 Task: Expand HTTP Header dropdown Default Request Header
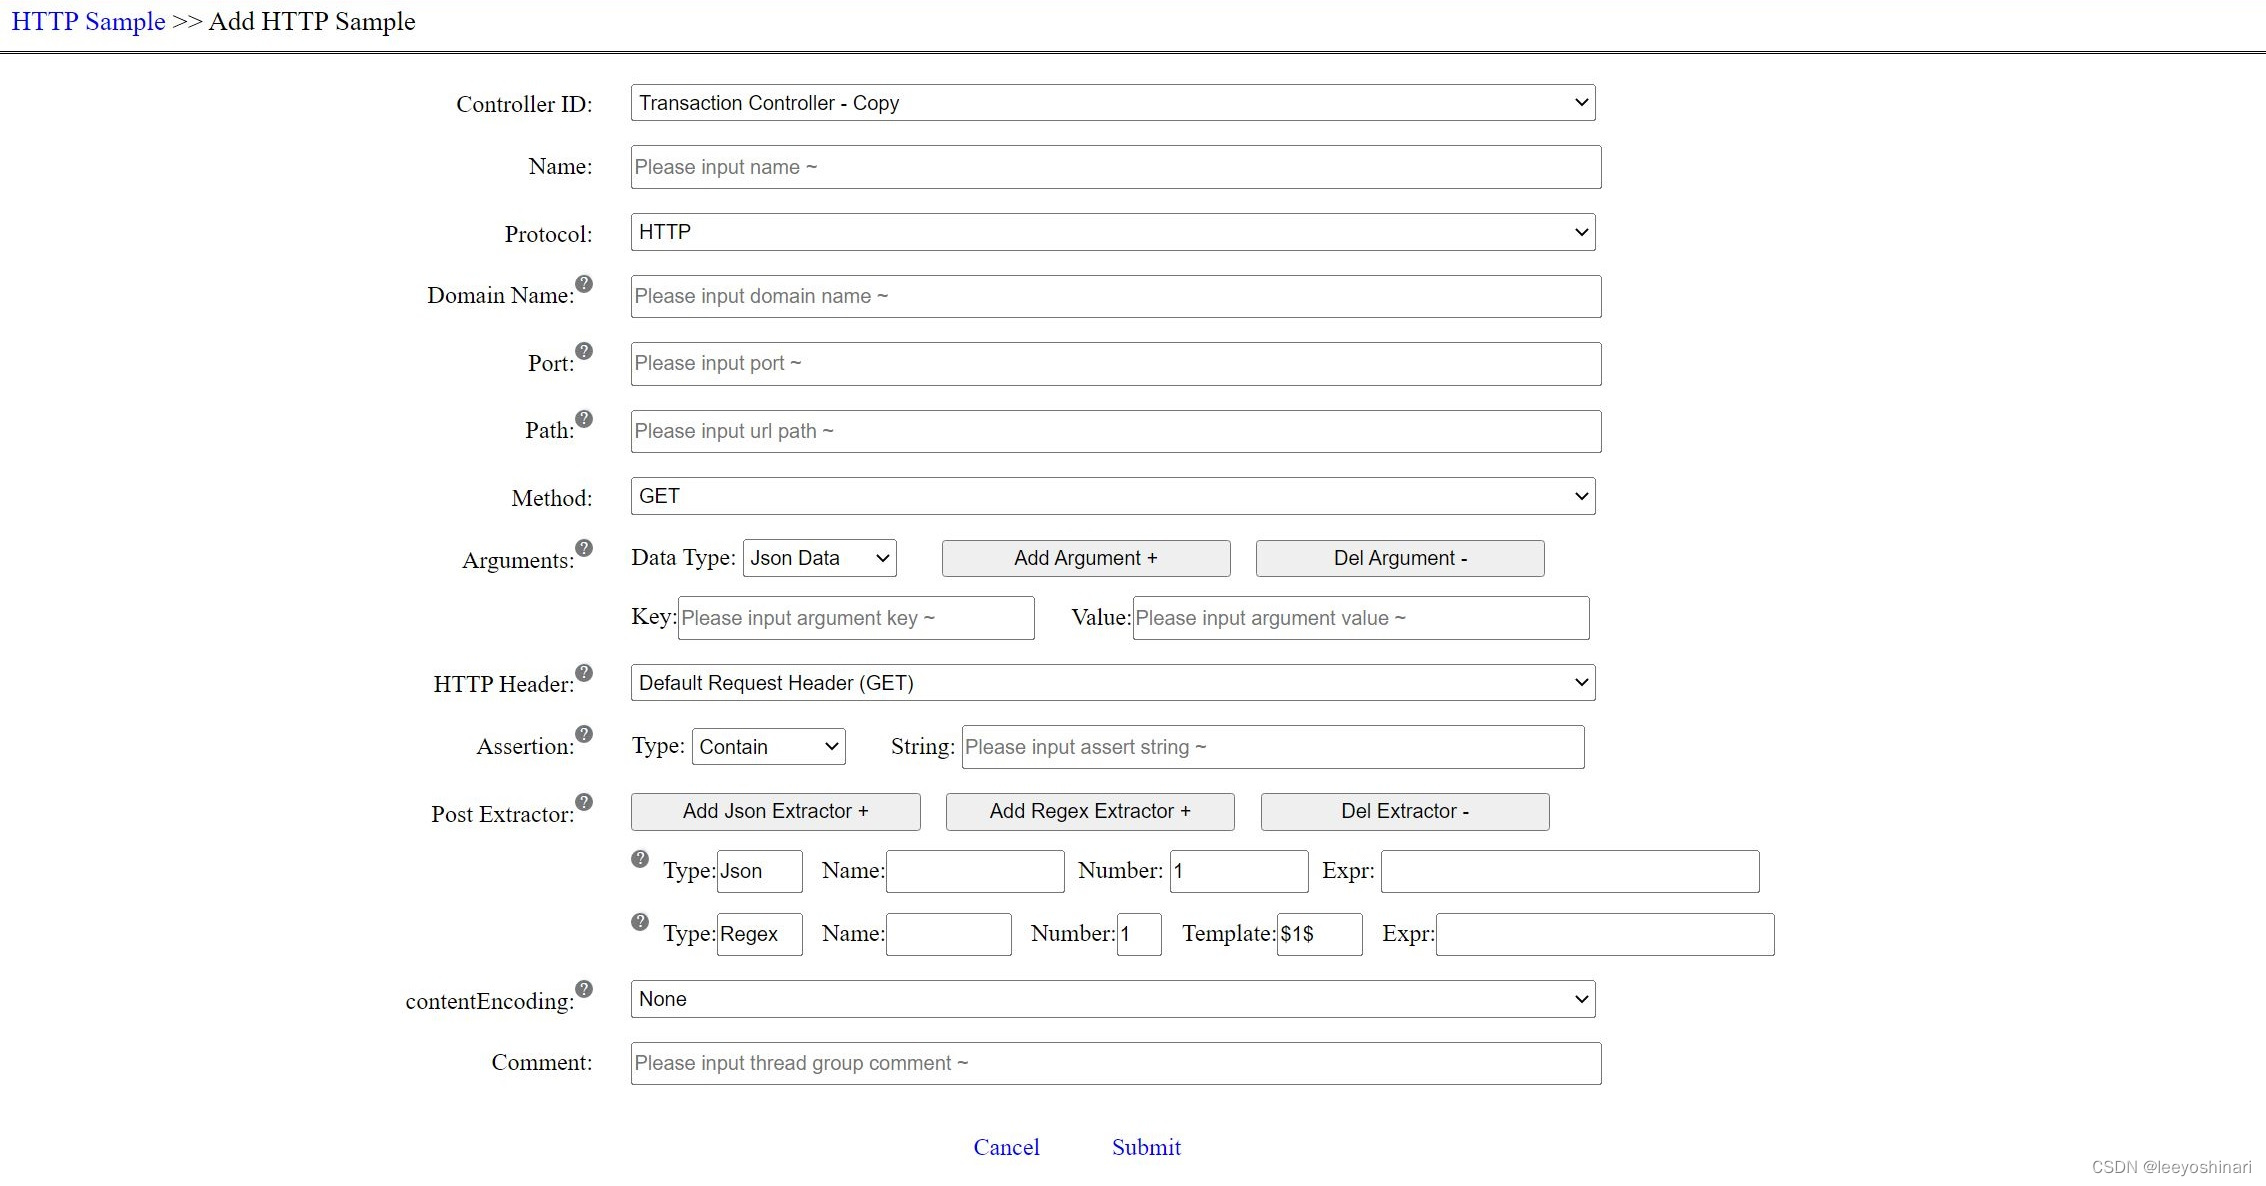tap(1113, 683)
